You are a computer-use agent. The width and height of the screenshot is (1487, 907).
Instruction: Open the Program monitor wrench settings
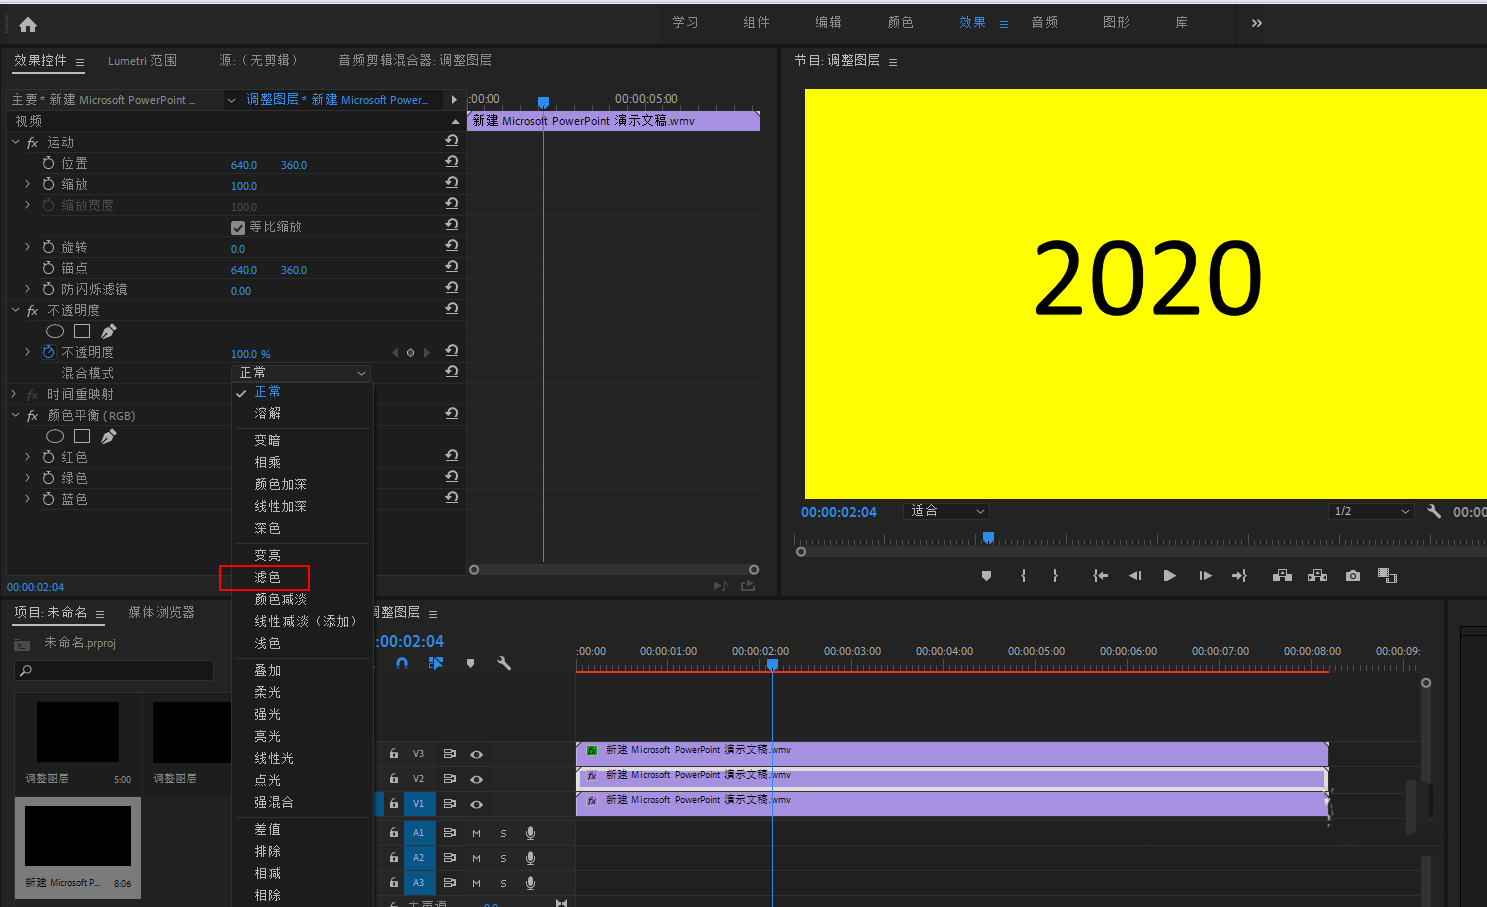coord(1433,511)
